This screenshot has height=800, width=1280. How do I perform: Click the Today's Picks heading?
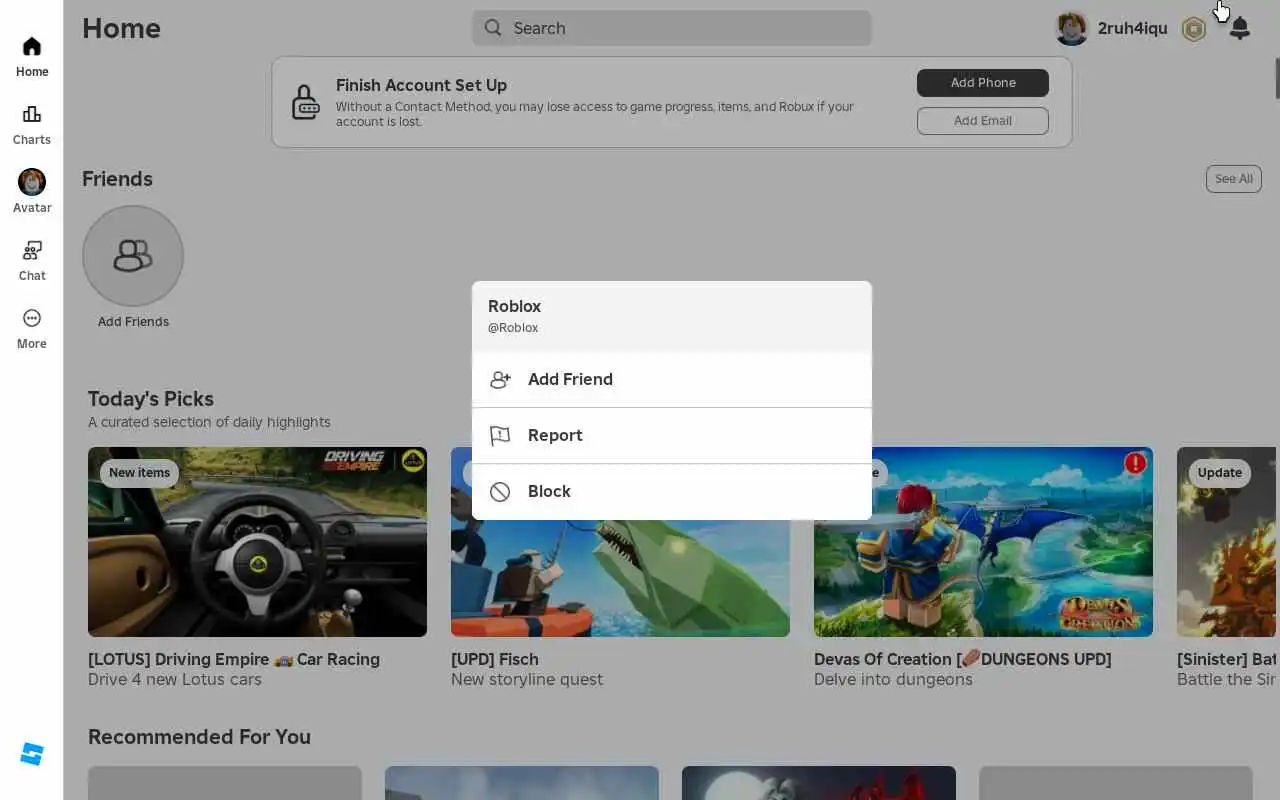click(x=151, y=399)
